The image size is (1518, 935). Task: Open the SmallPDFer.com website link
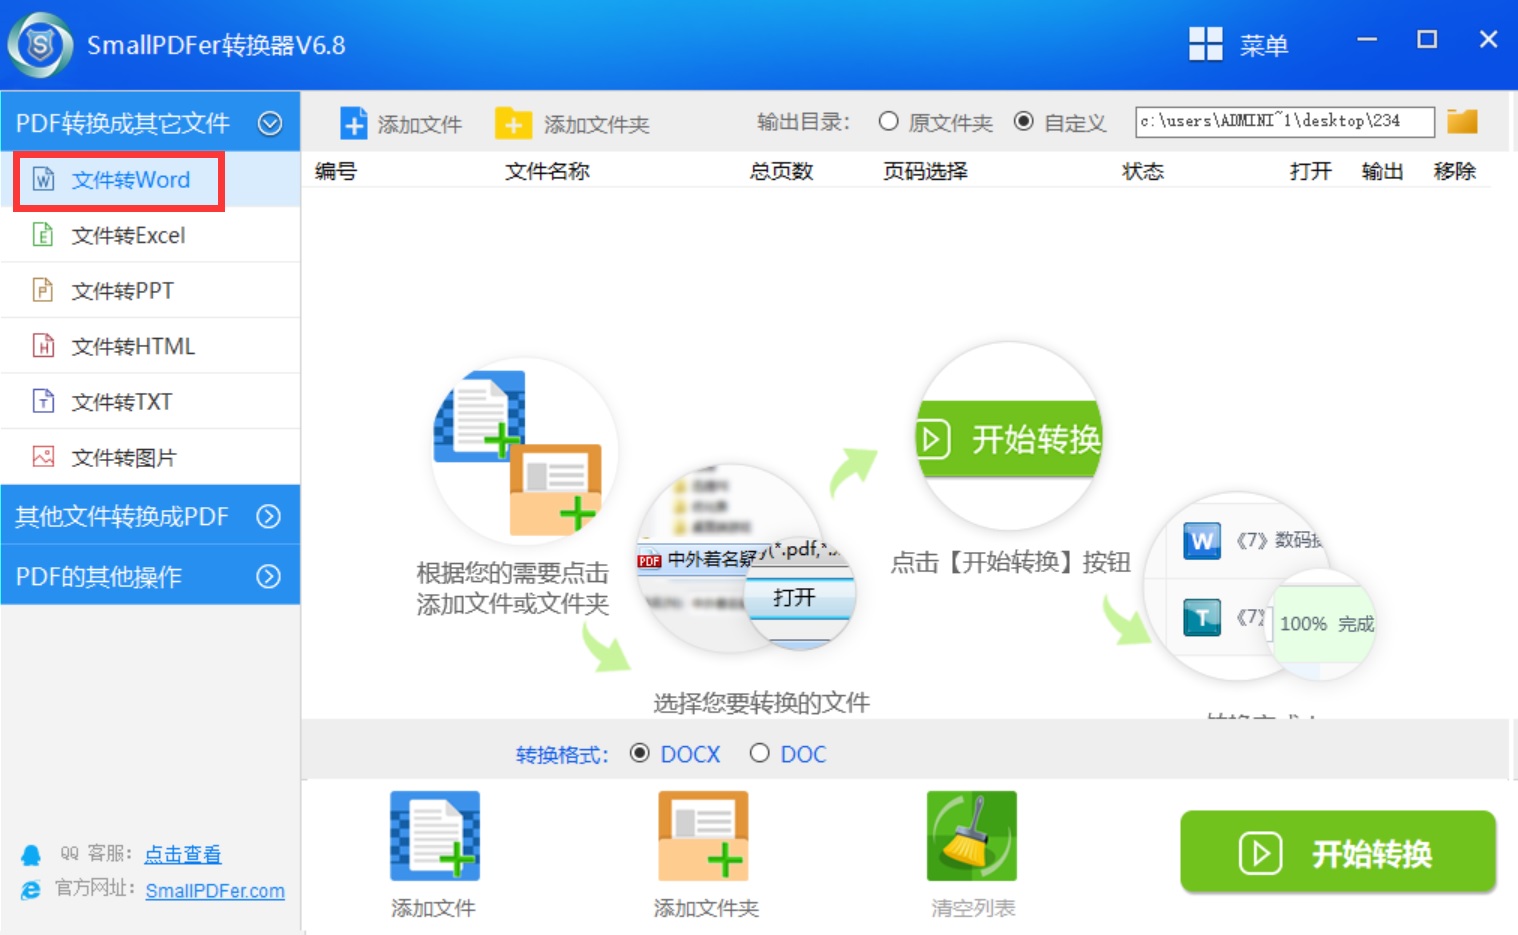[215, 891]
